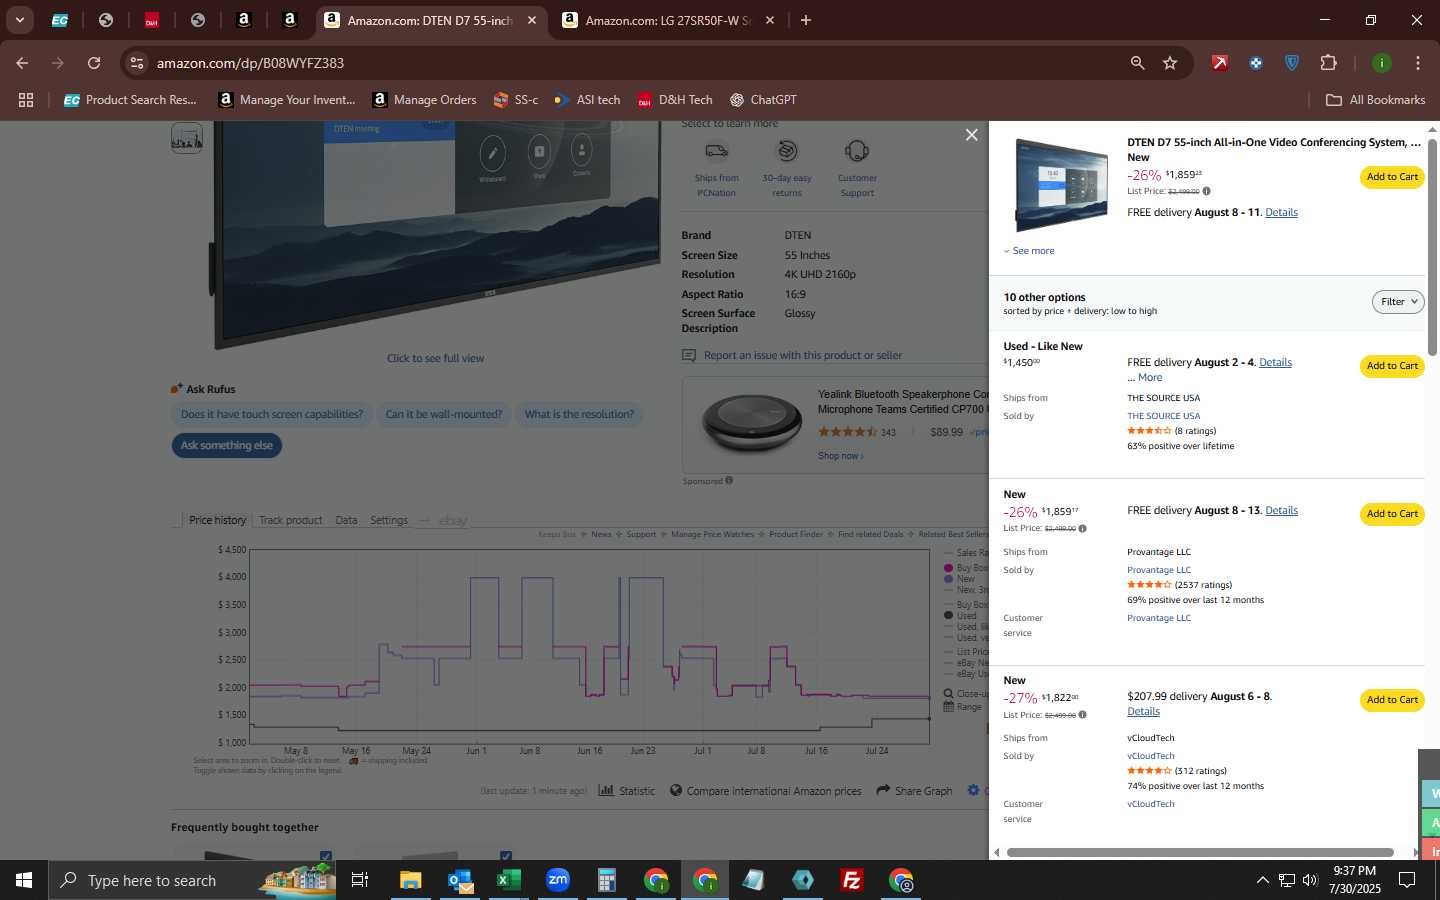1440x900 pixels.
Task: Open the blue puzzle-piece extension
Action: (x=1256, y=63)
